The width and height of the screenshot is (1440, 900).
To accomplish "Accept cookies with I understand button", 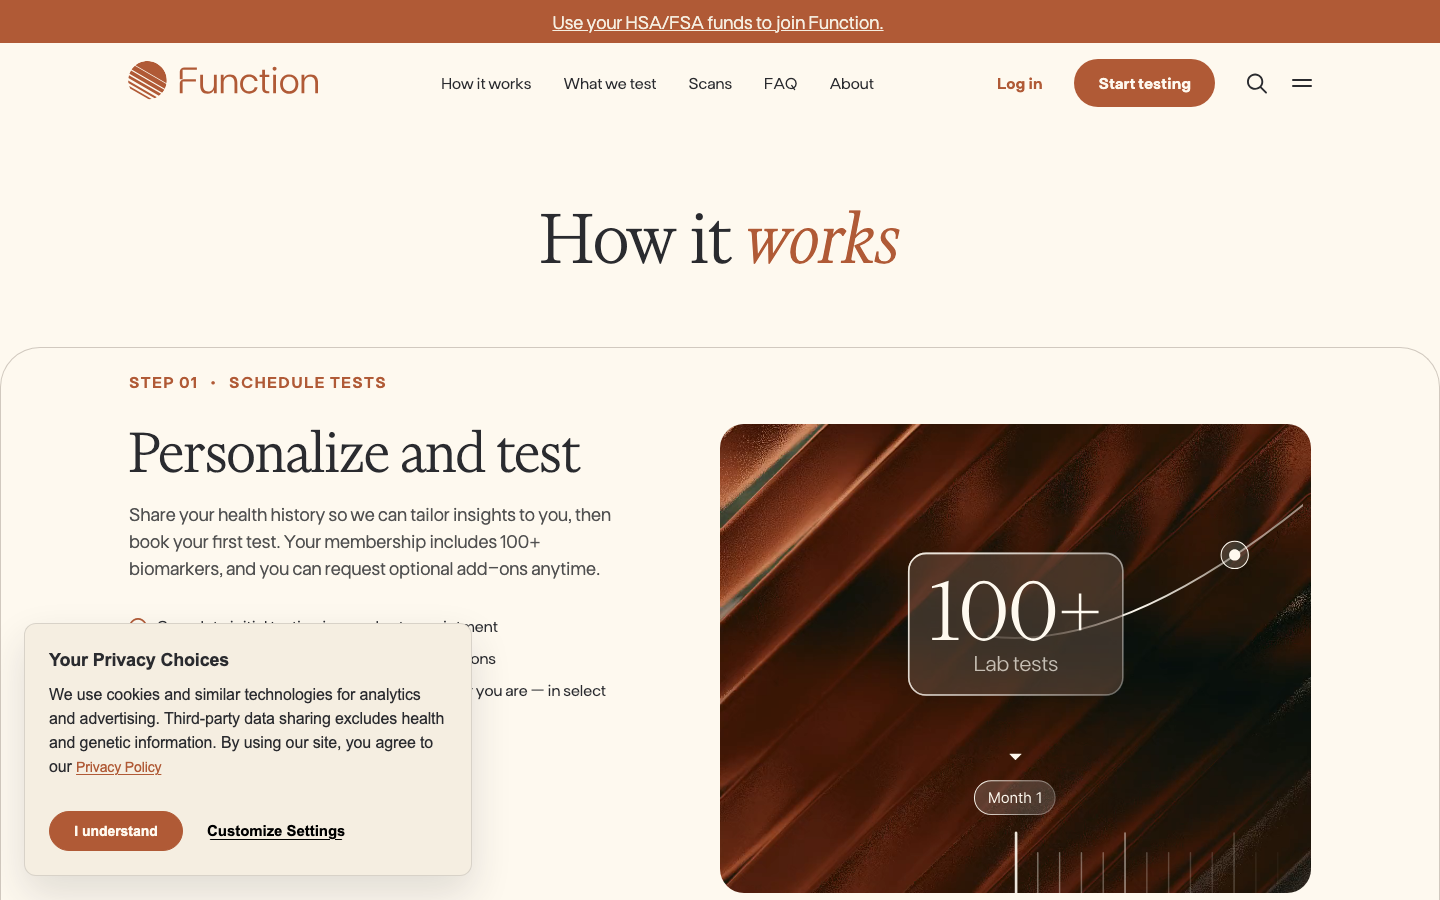I will (x=116, y=831).
